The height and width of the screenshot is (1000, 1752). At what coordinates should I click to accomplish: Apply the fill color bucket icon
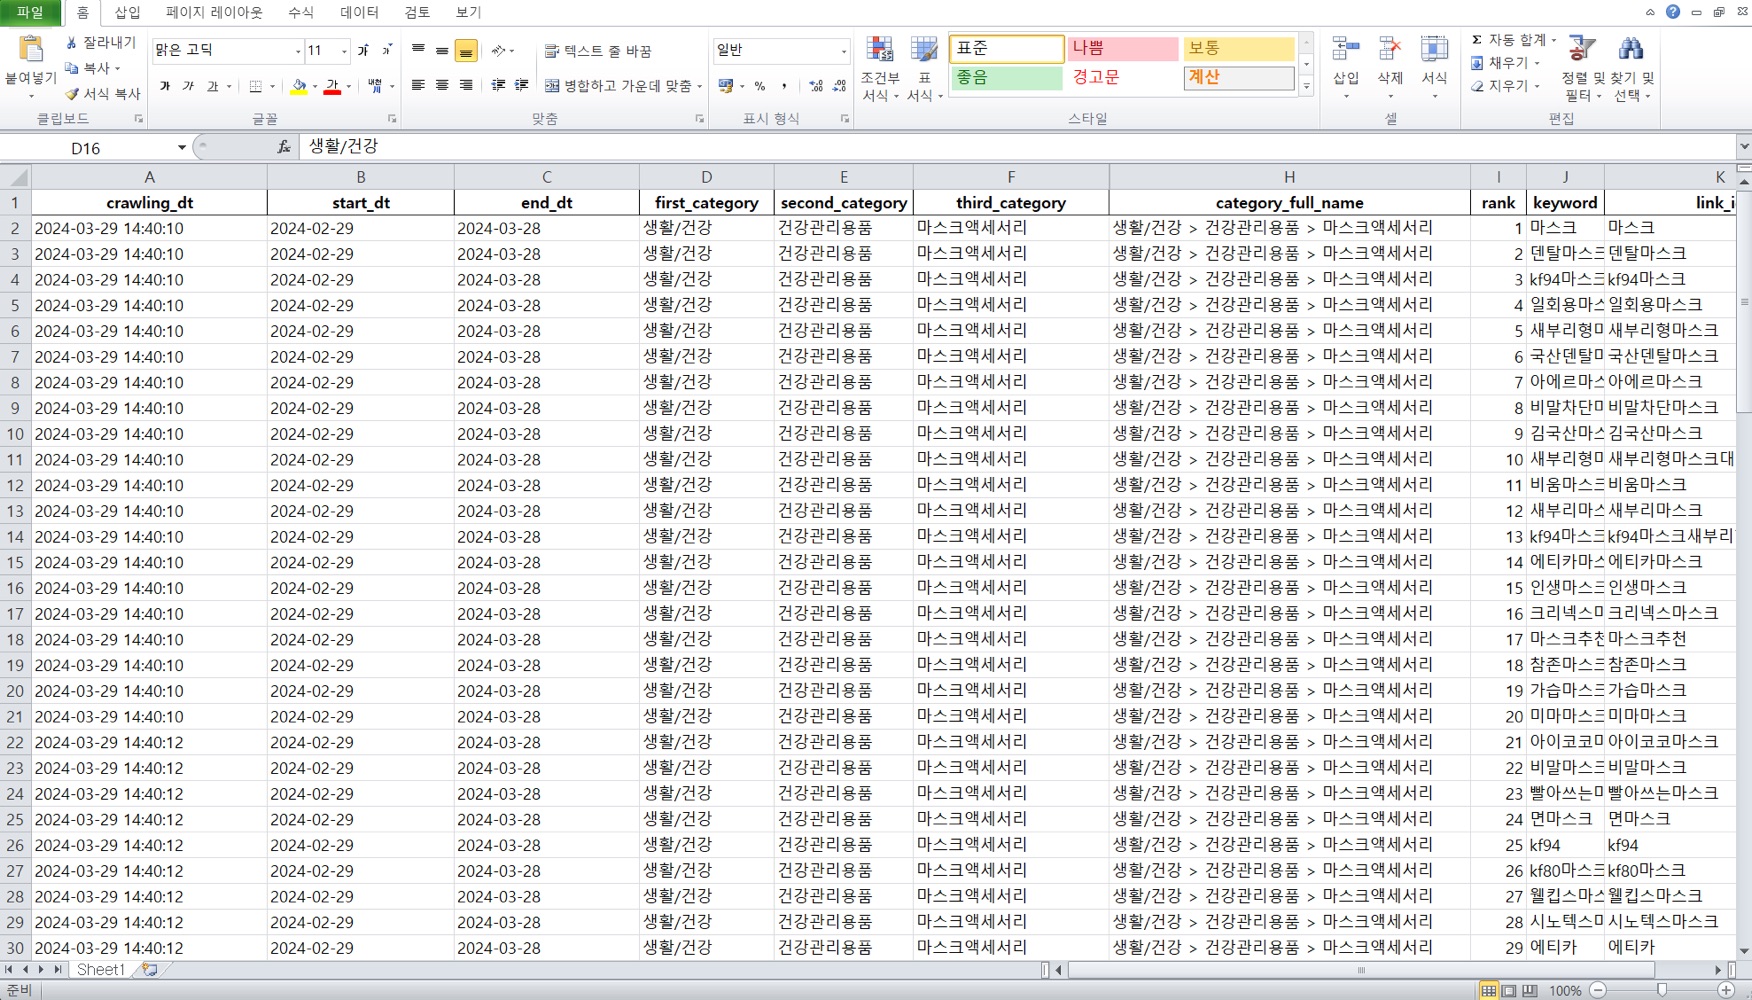coord(298,87)
